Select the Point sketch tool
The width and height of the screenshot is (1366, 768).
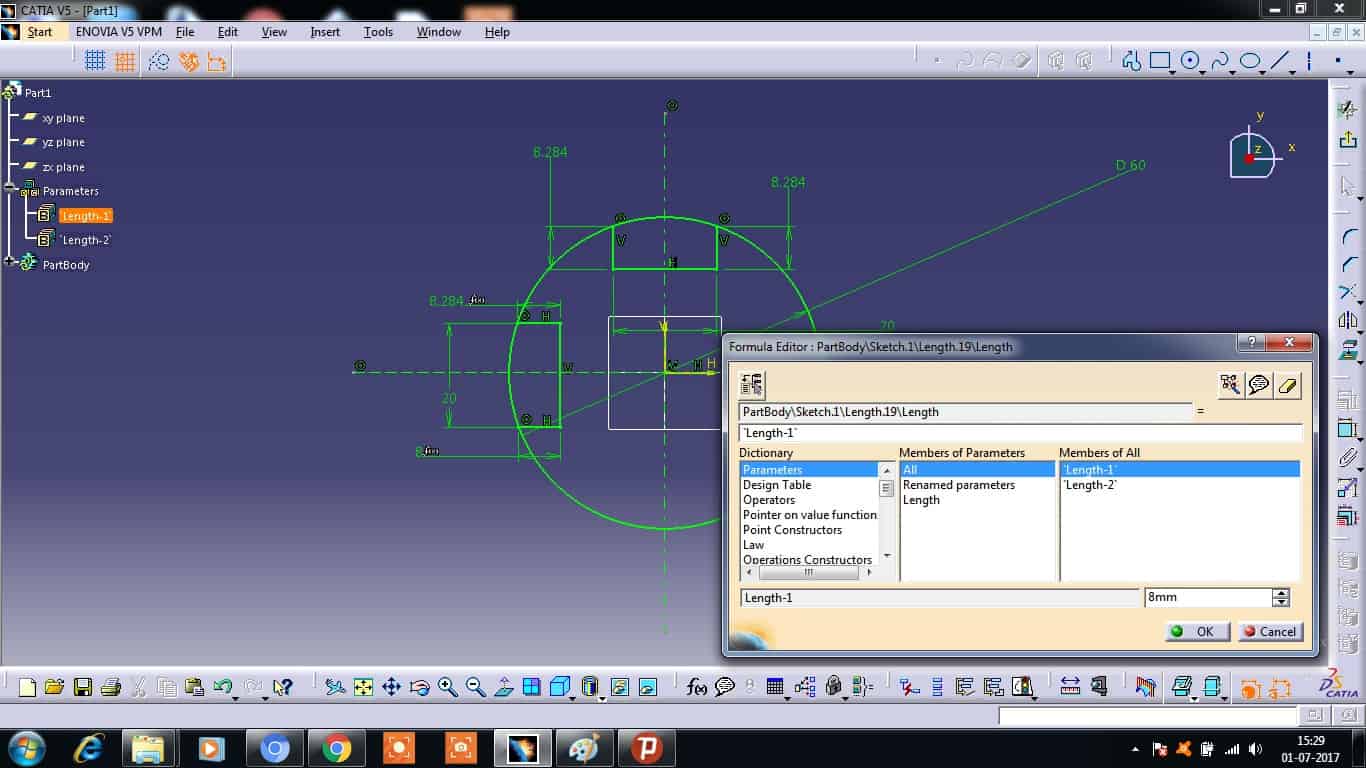[x=1337, y=61]
